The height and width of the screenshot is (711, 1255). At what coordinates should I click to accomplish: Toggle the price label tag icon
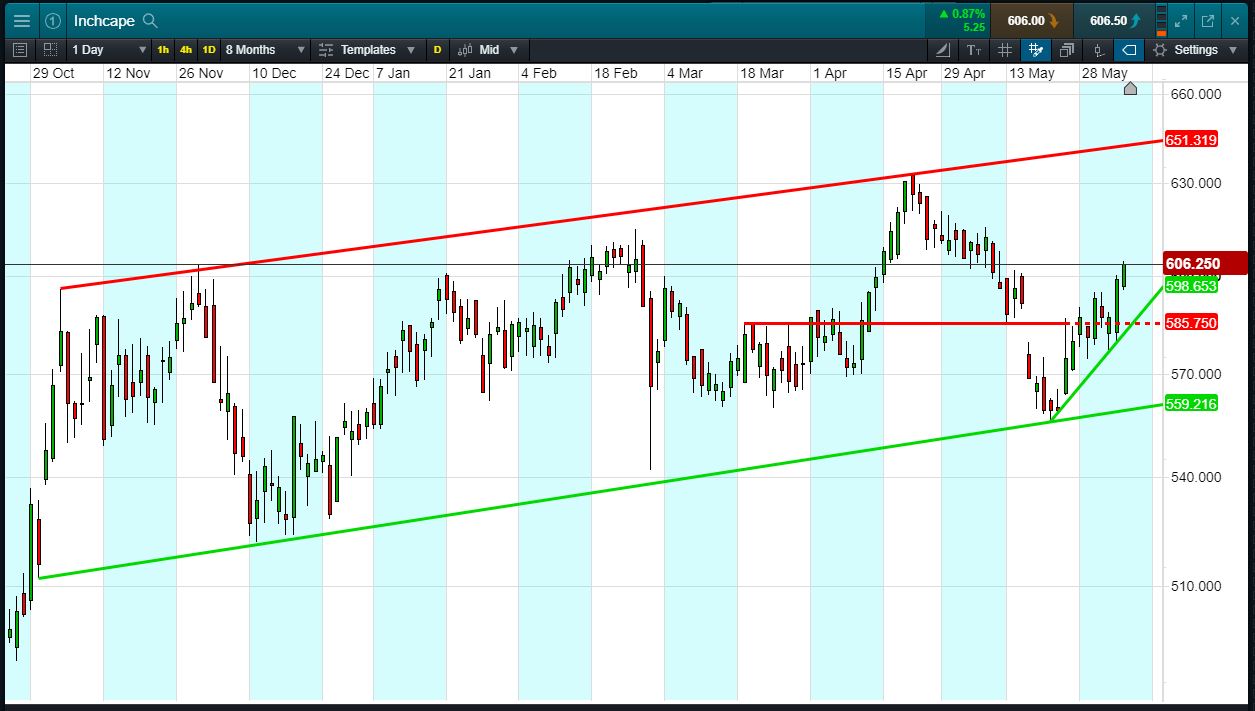pos(1128,49)
